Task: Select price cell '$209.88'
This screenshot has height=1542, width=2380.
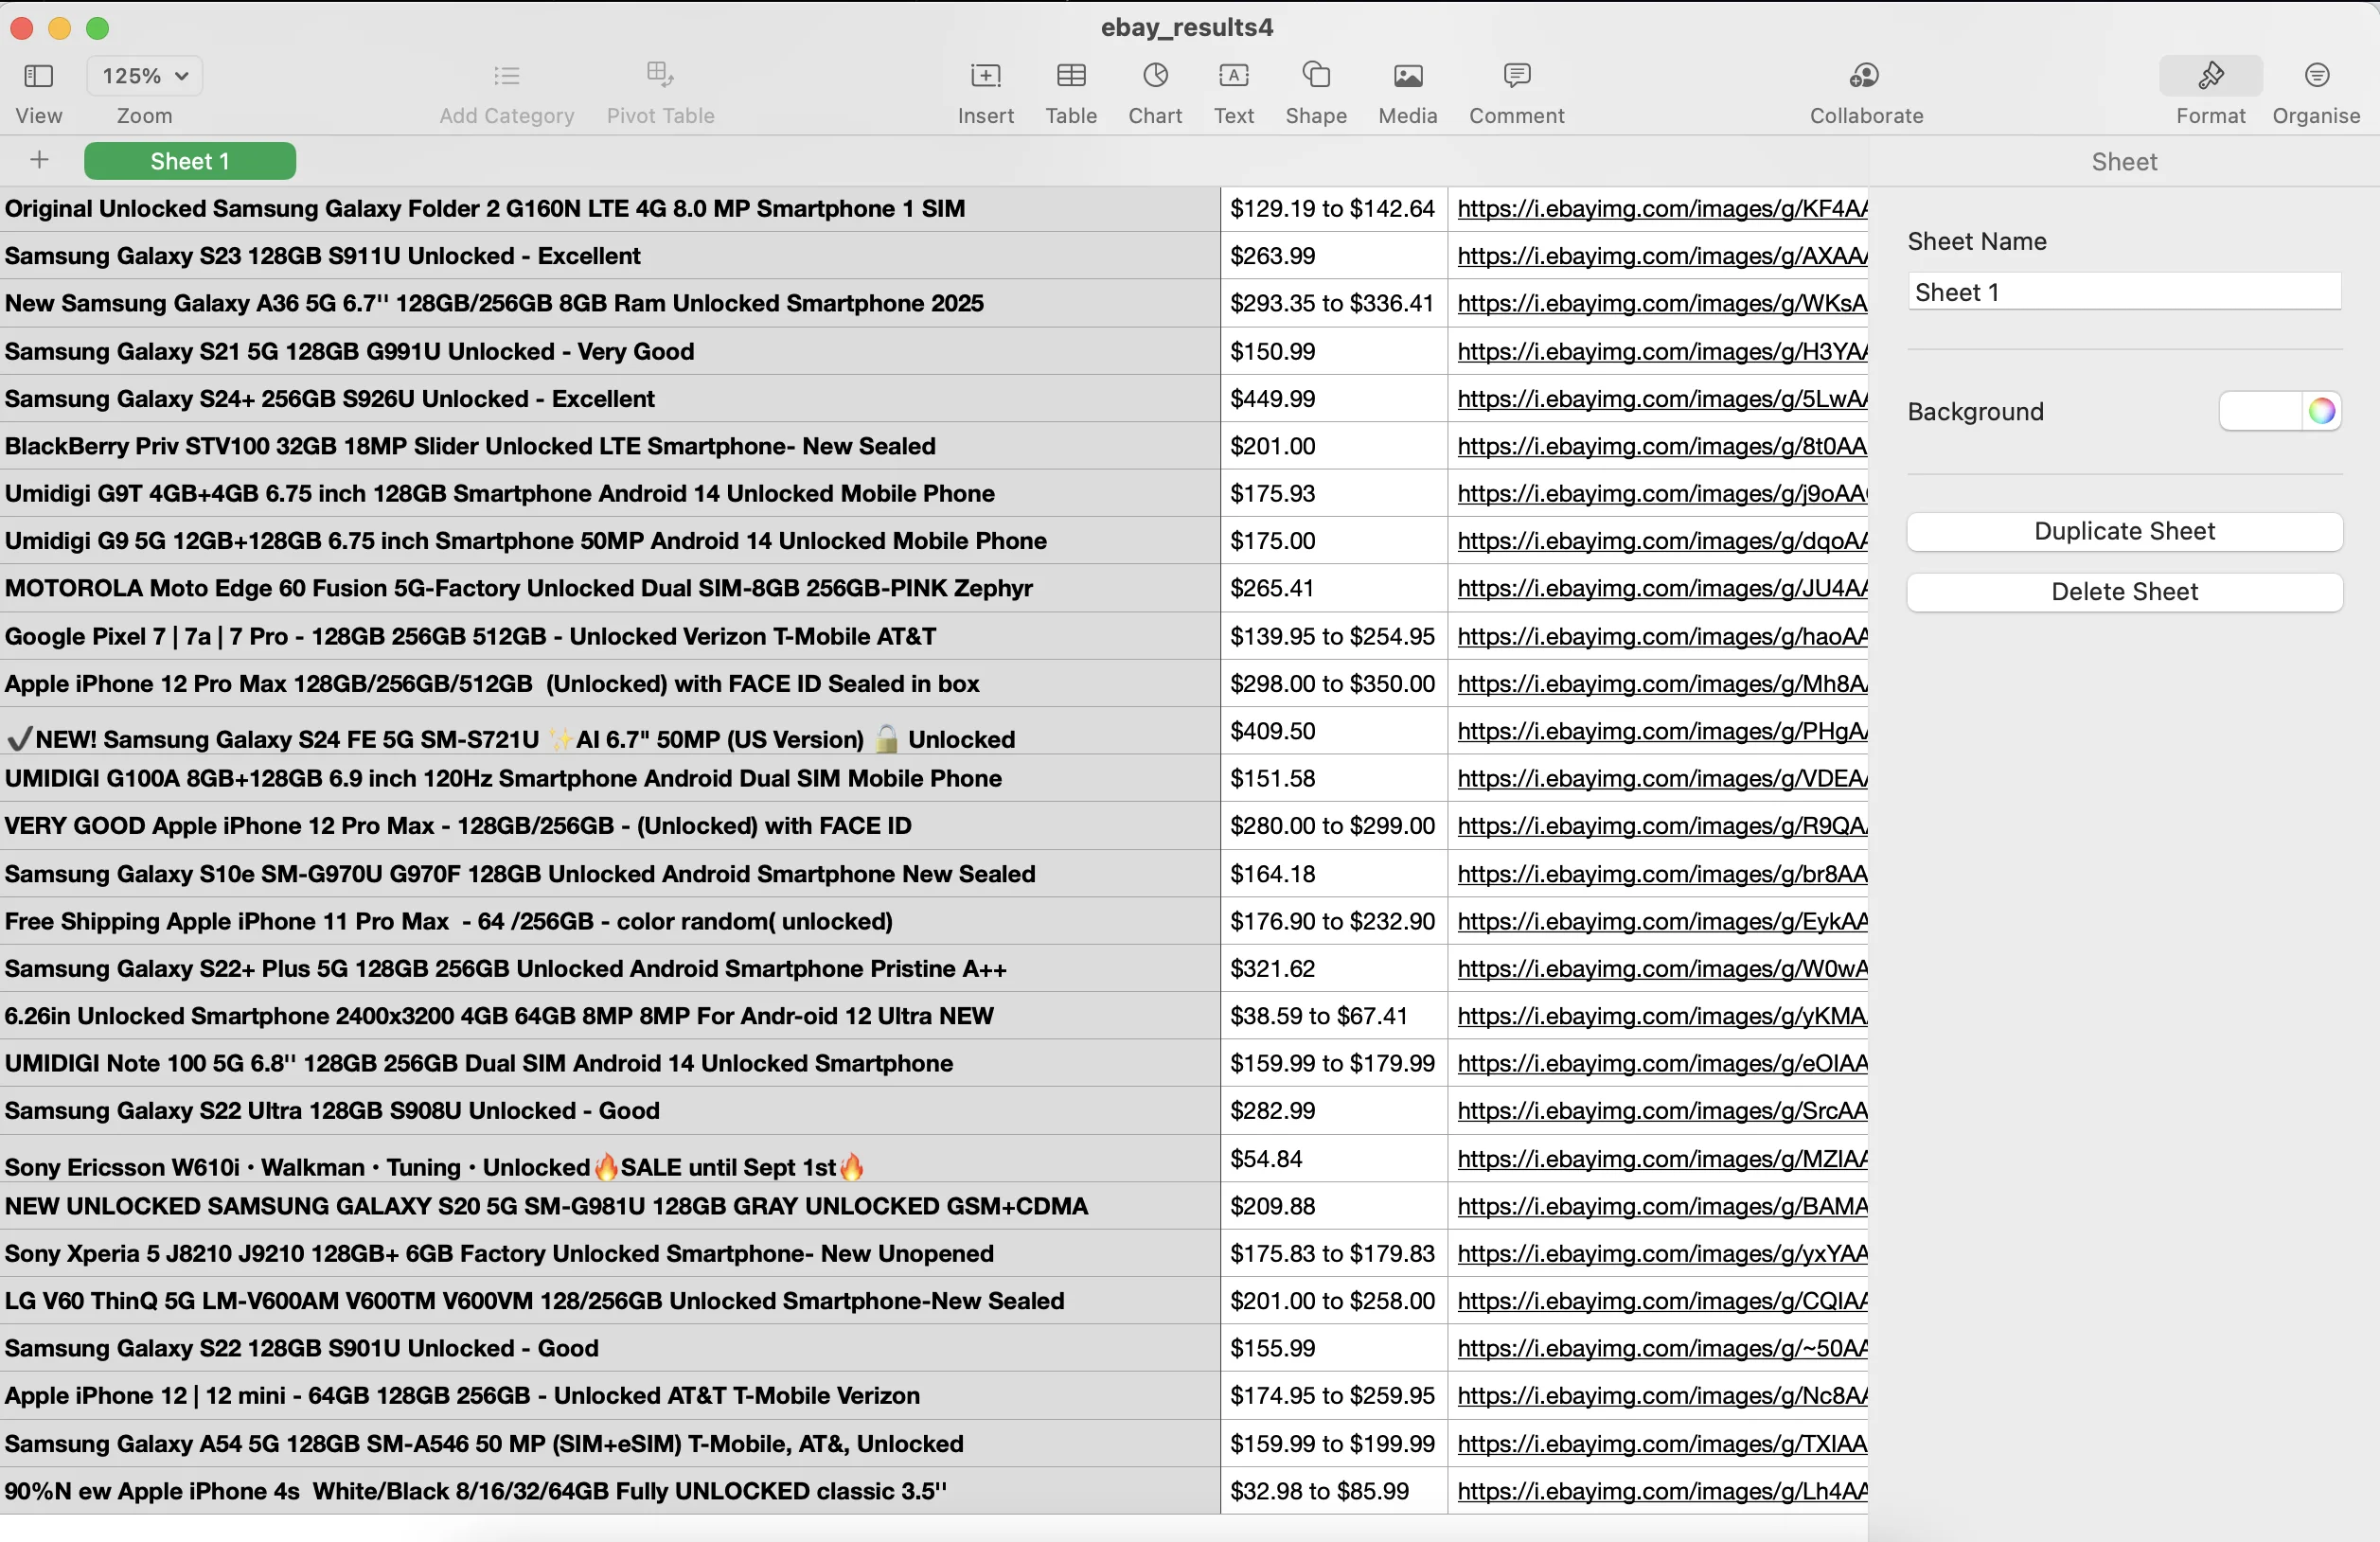Action: click(1334, 1206)
